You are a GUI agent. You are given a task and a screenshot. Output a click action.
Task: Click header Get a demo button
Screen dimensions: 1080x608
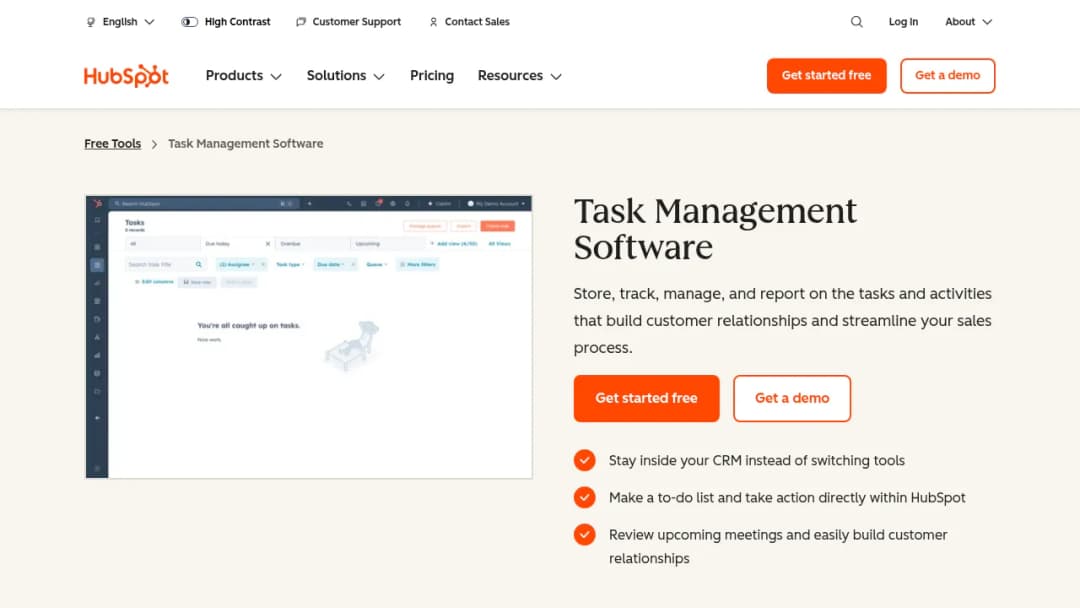click(947, 76)
